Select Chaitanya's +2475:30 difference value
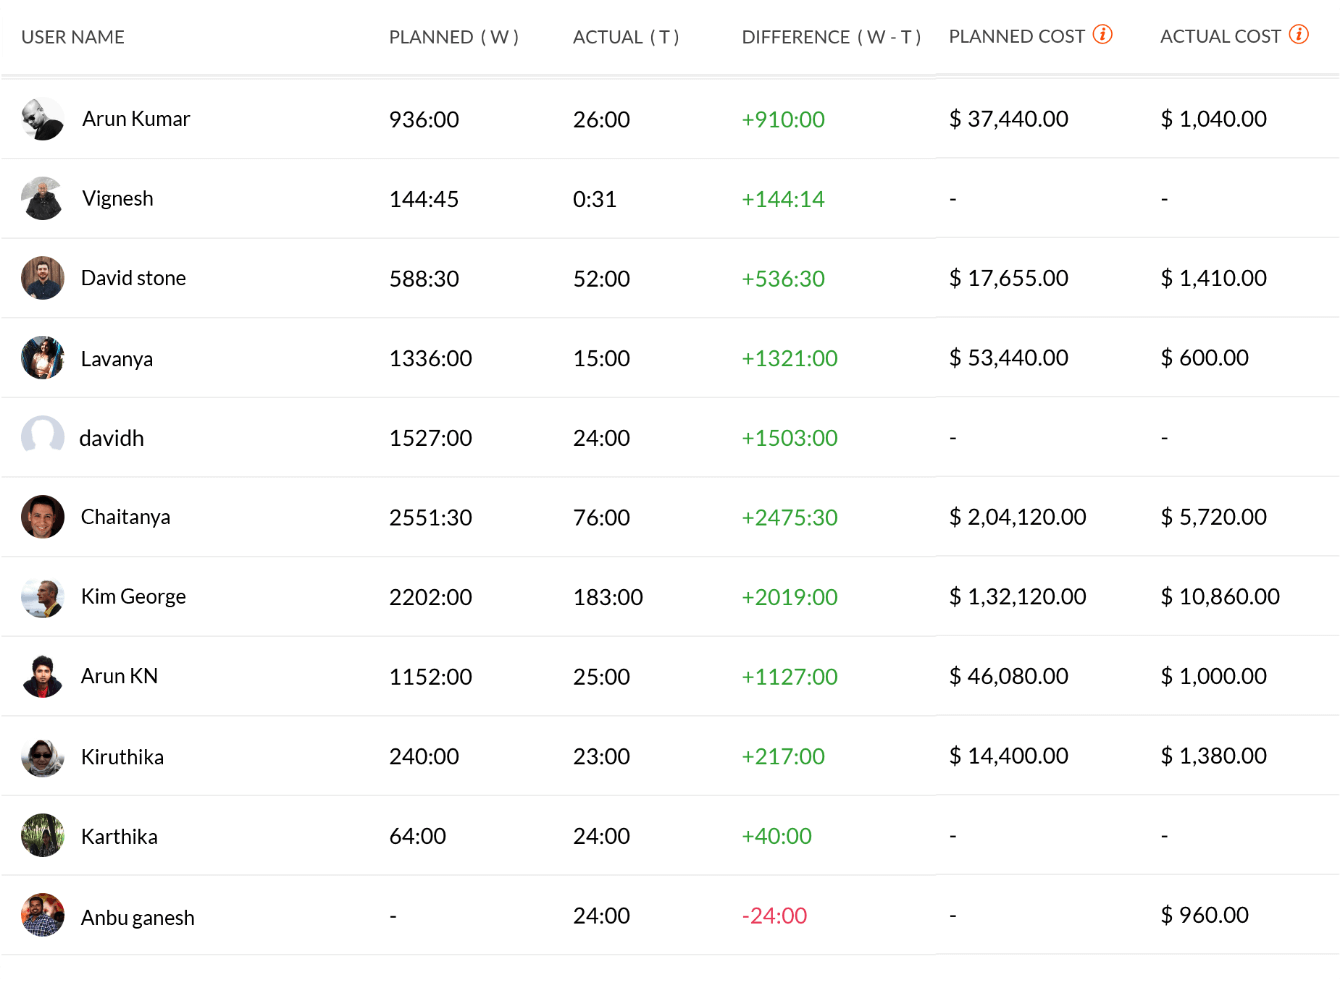The width and height of the screenshot is (1340, 981). [790, 517]
